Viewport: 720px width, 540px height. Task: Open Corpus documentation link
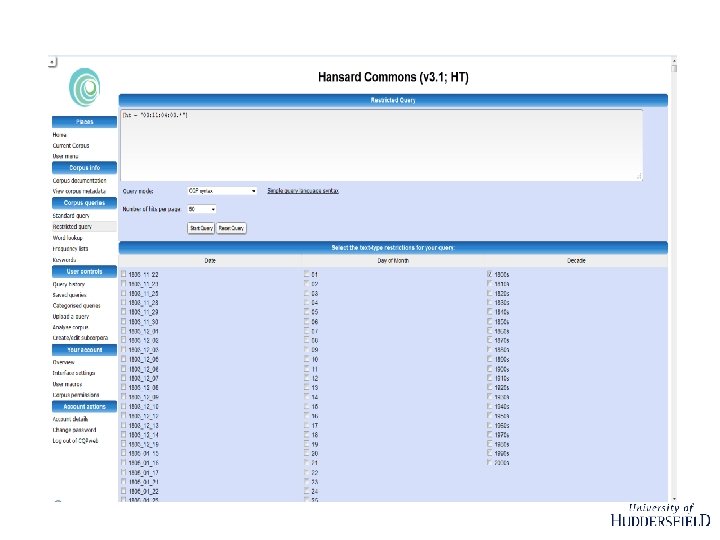pos(79,180)
